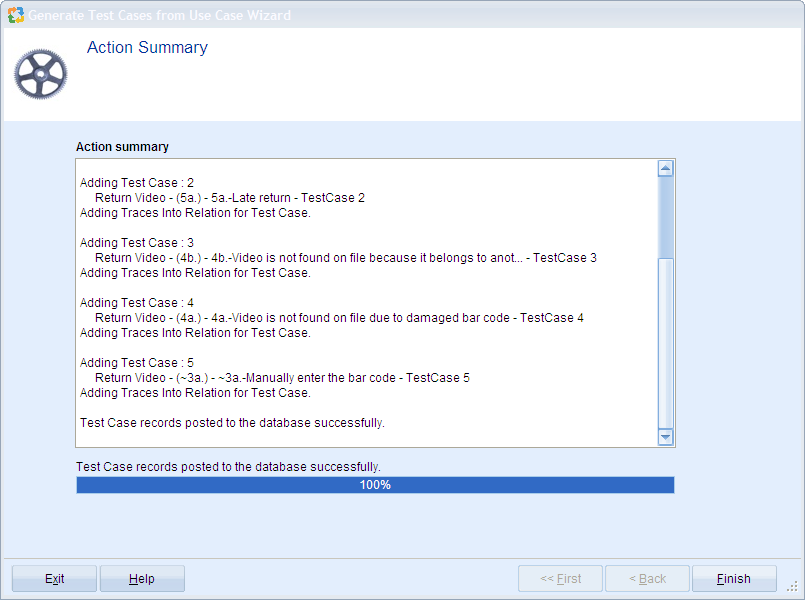The height and width of the screenshot is (600, 805).
Task: Click the 'Action Summary' page heading
Action: coord(147,47)
